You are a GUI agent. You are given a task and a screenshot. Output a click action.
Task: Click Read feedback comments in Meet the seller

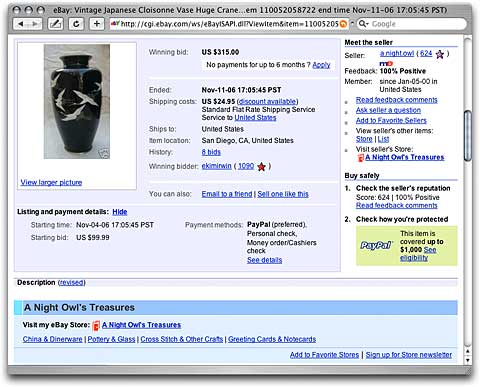point(396,100)
